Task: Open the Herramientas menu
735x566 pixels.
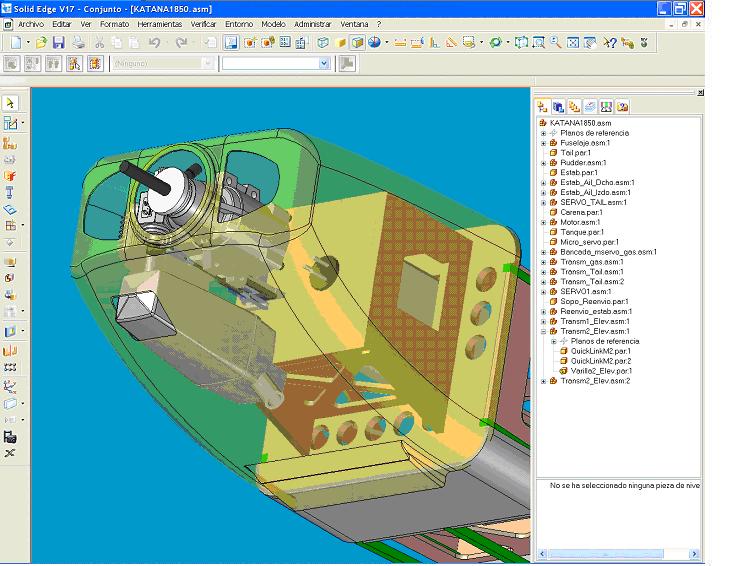Action: [x=160, y=23]
